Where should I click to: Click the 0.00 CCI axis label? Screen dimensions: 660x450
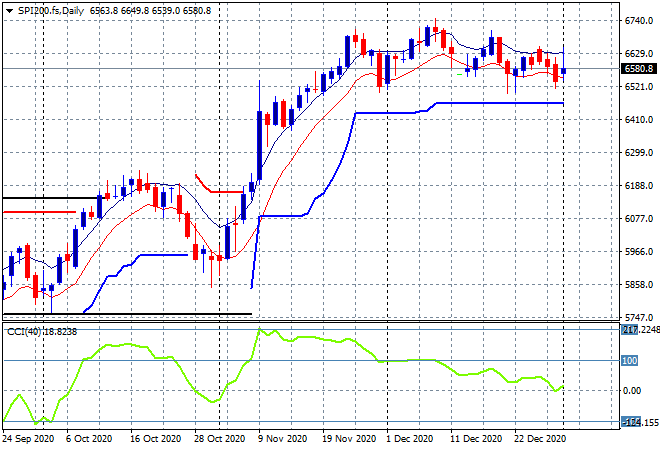coord(631,391)
